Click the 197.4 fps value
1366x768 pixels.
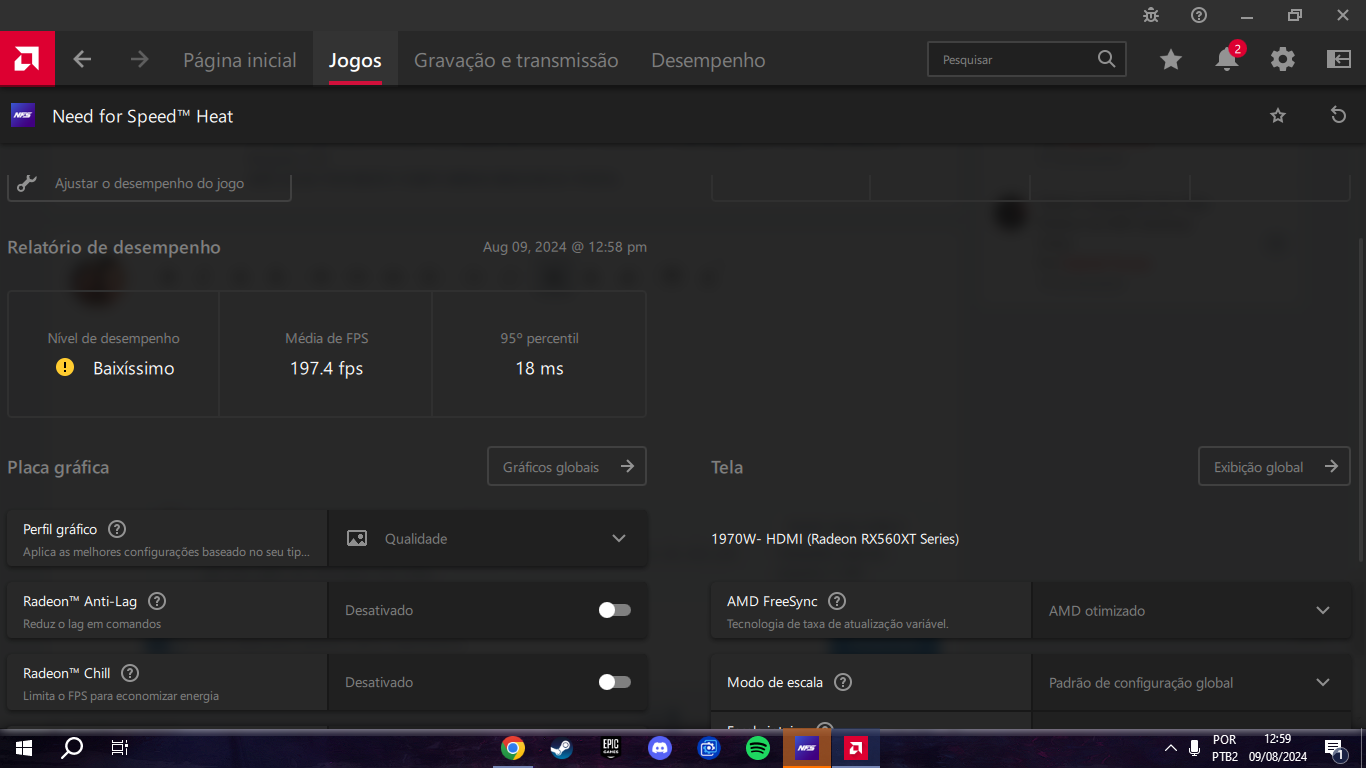[x=326, y=368]
